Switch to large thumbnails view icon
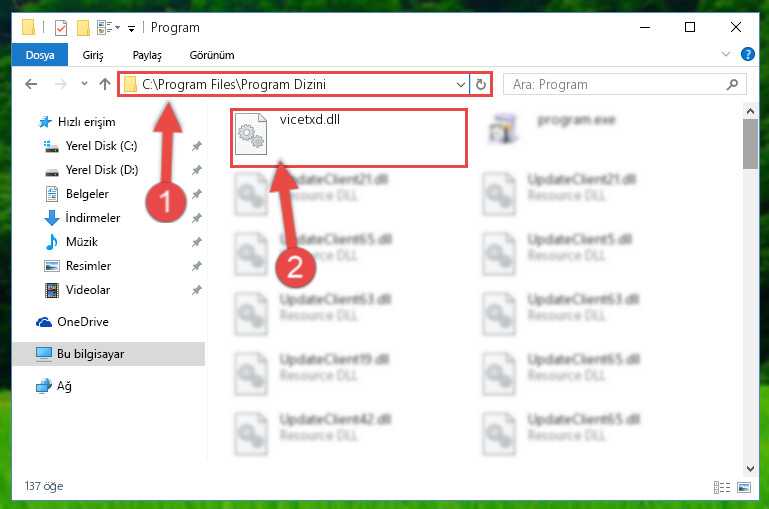Image resolution: width=769 pixels, height=509 pixels. coord(743,487)
